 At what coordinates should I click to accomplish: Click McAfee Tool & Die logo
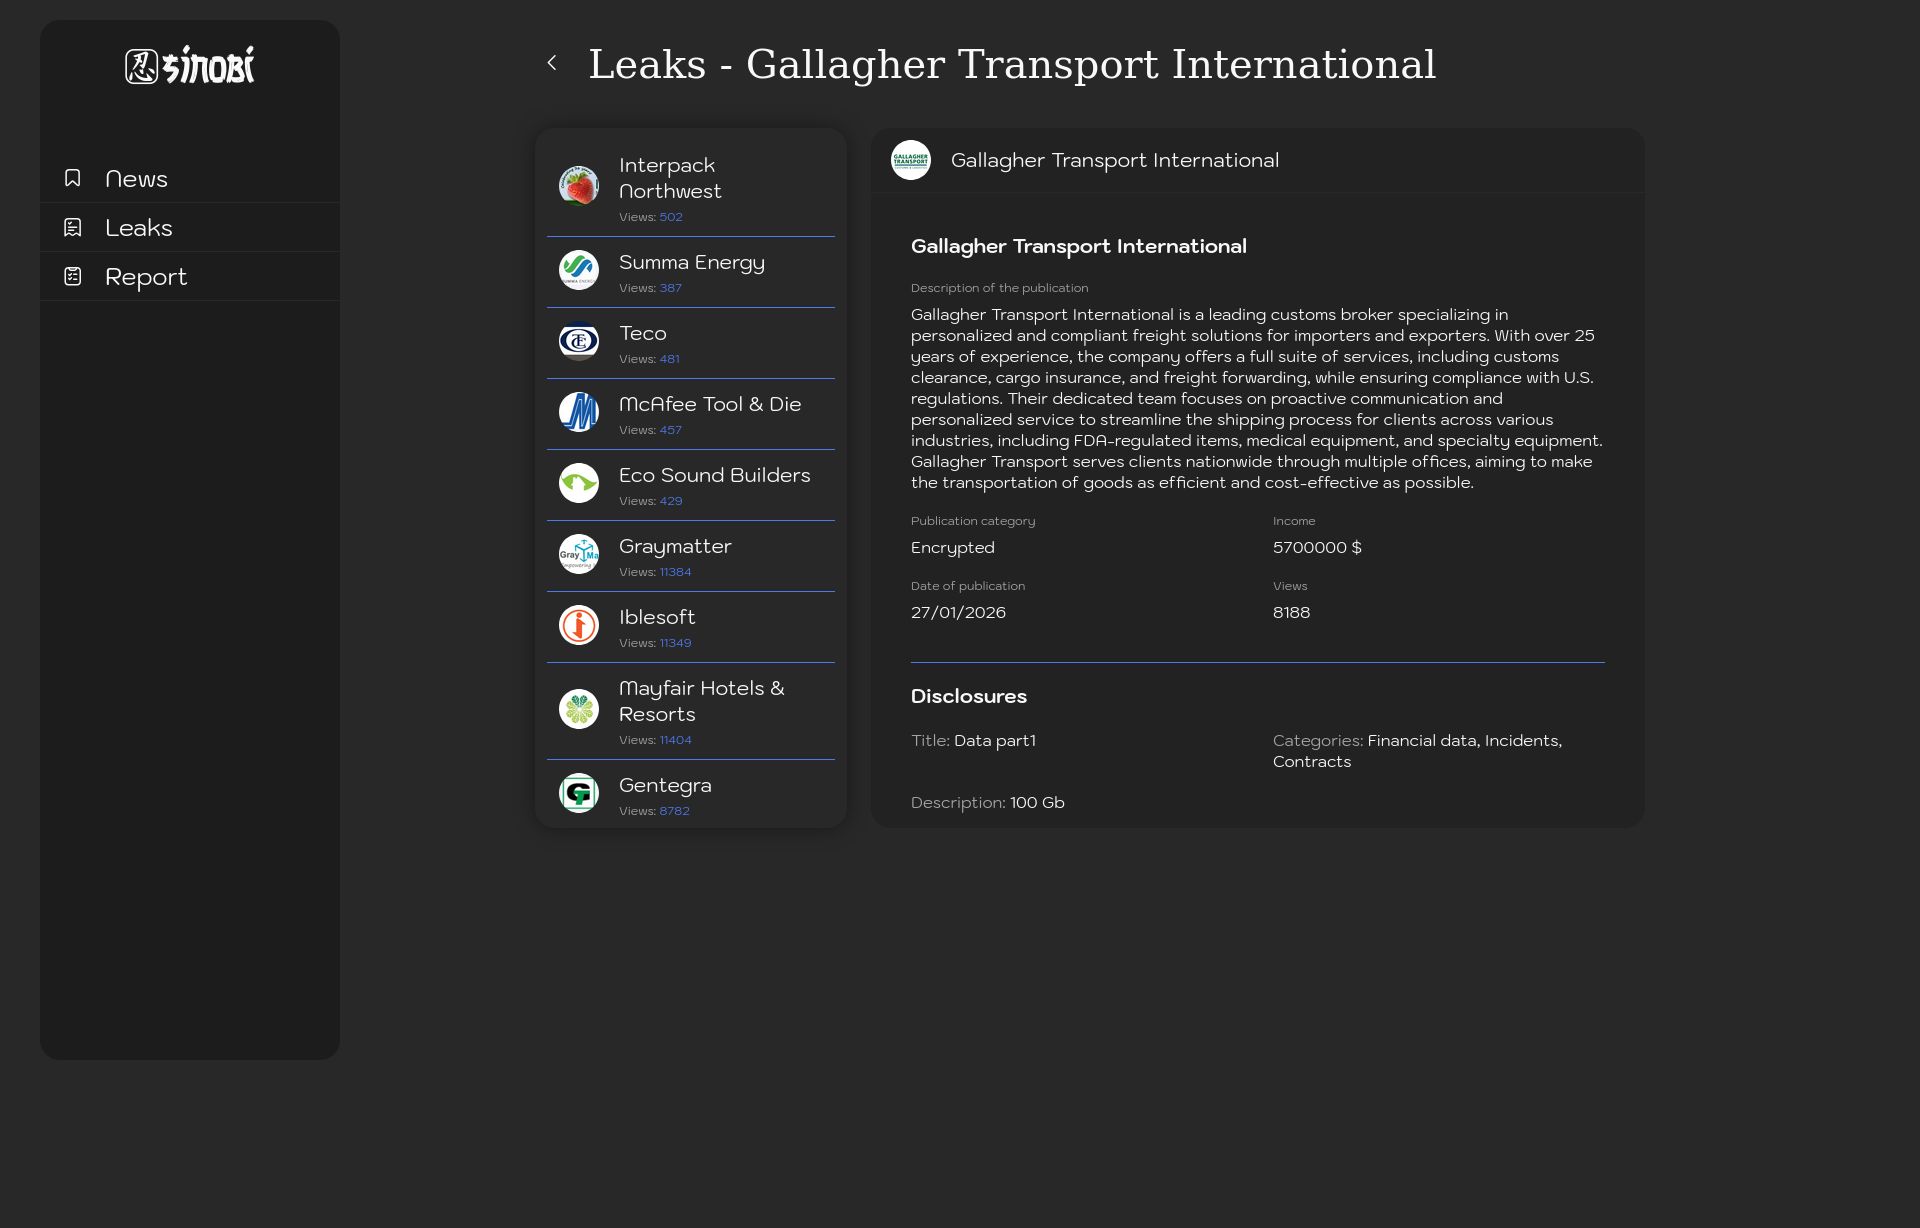[x=578, y=412]
